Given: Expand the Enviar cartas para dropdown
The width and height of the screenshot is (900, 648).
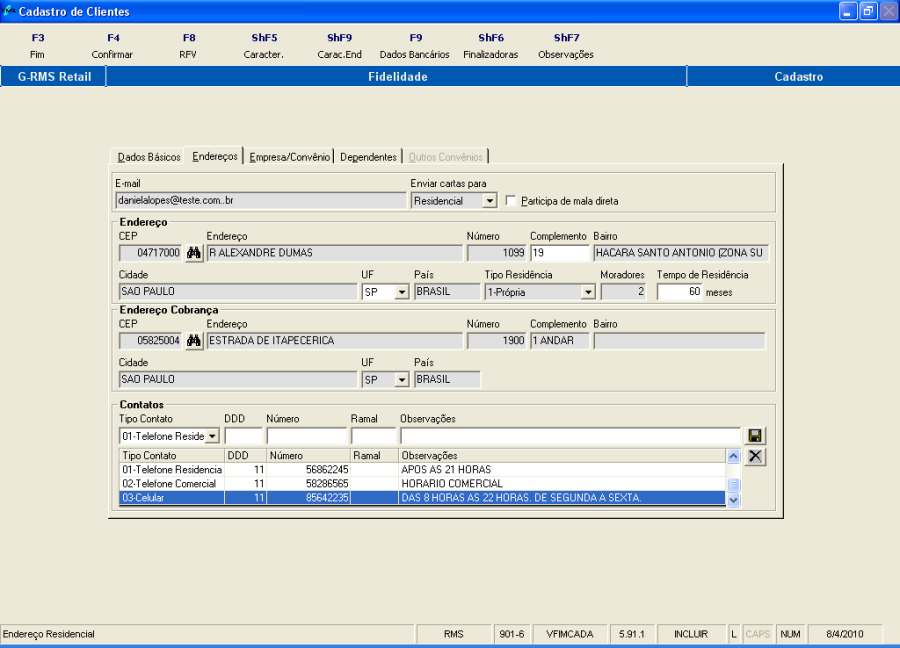Looking at the screenshot, I should 489,201.
